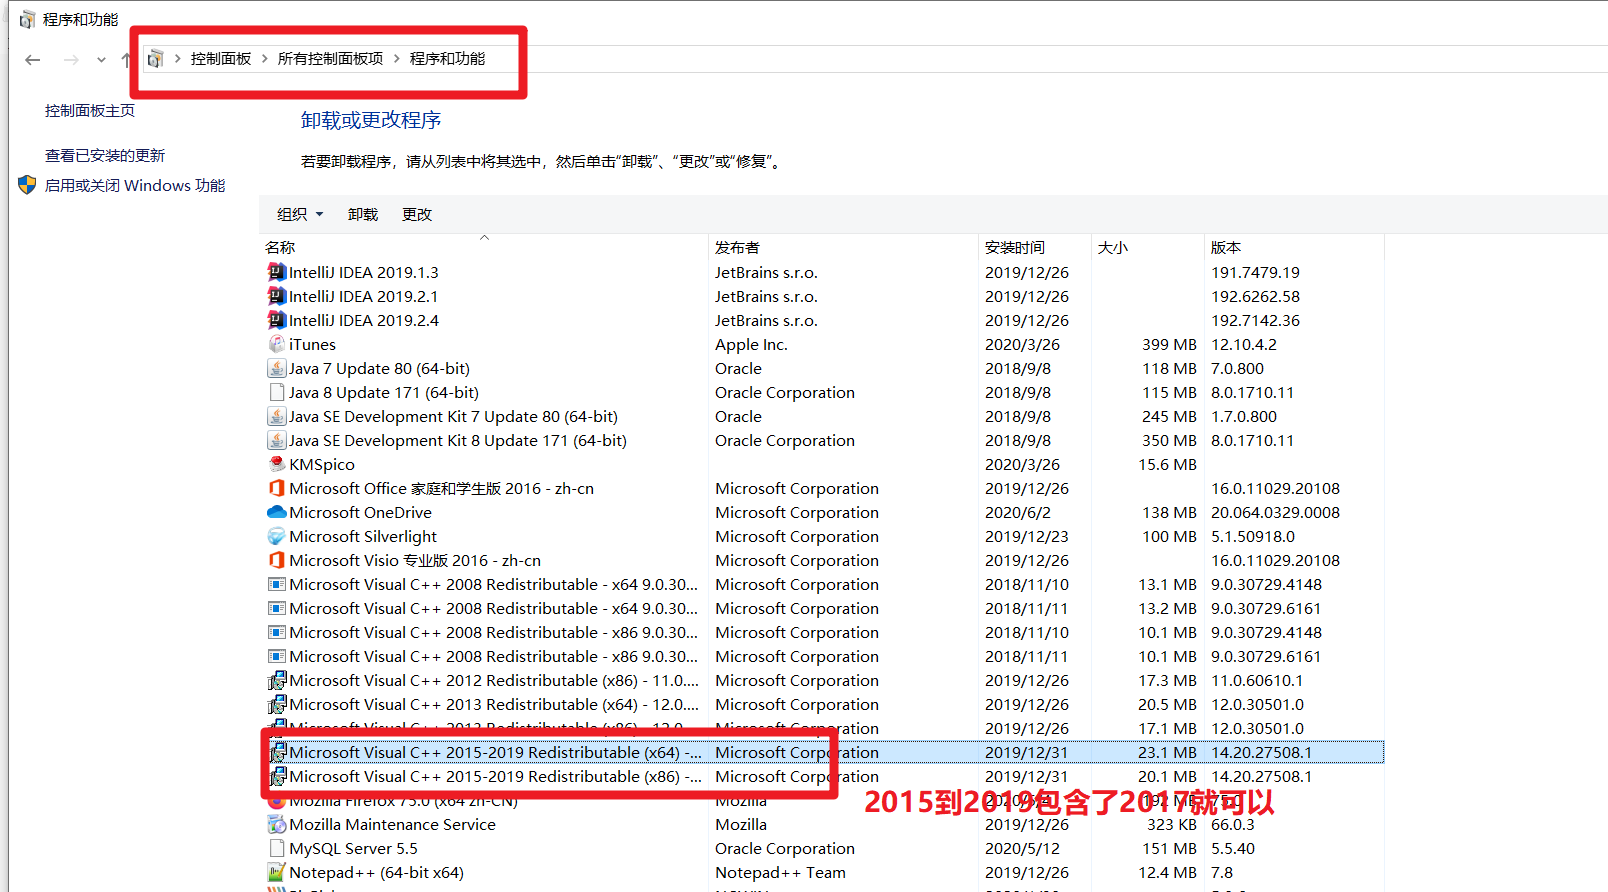Viewport: 1608px width, 892px height.
Task: Open the 查看已安装的更新 link
Action: (105, 155)
